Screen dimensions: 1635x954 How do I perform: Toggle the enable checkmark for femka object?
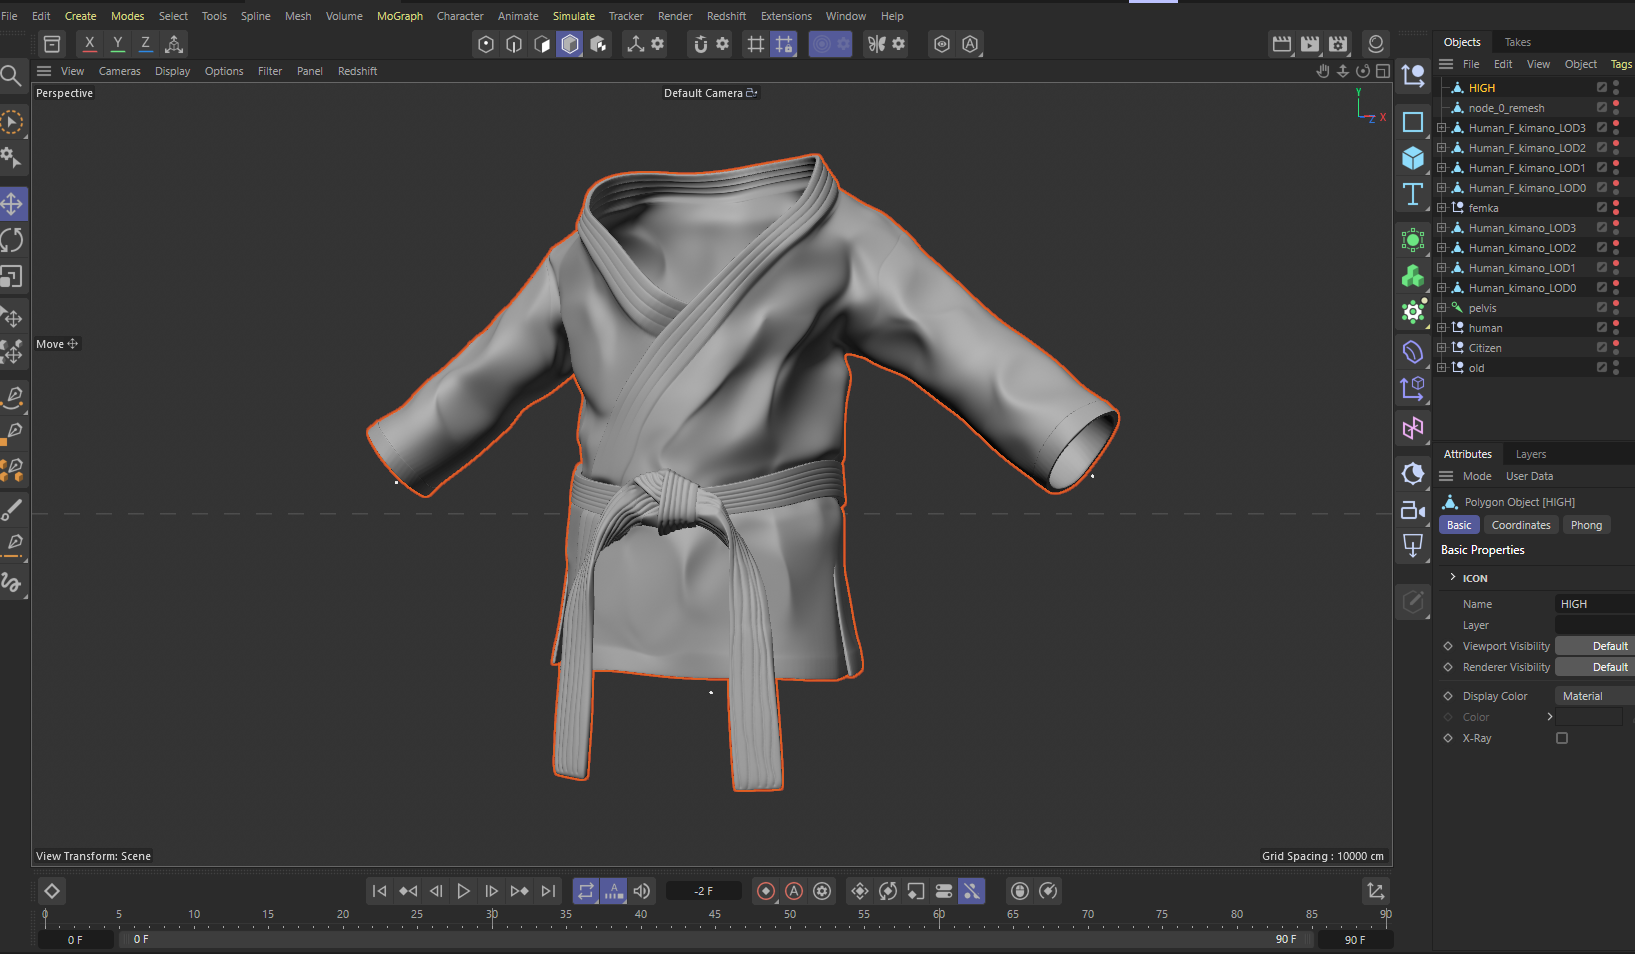(1601, 208)
